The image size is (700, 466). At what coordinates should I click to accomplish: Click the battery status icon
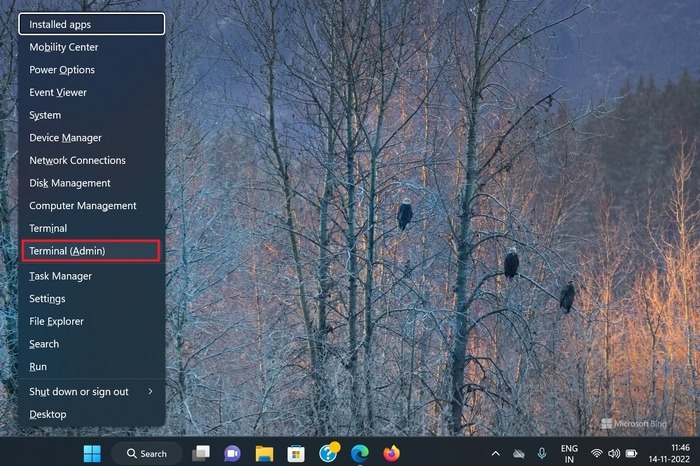[x=631, y=454]
